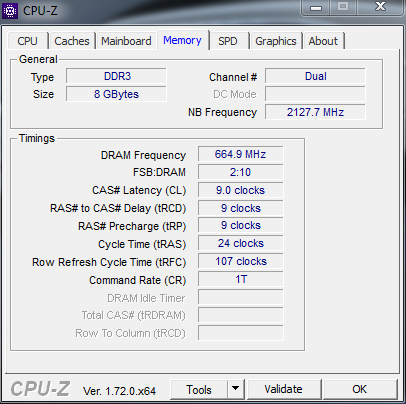
Task: Click the Dual channel value
Action: pos(315,76)
